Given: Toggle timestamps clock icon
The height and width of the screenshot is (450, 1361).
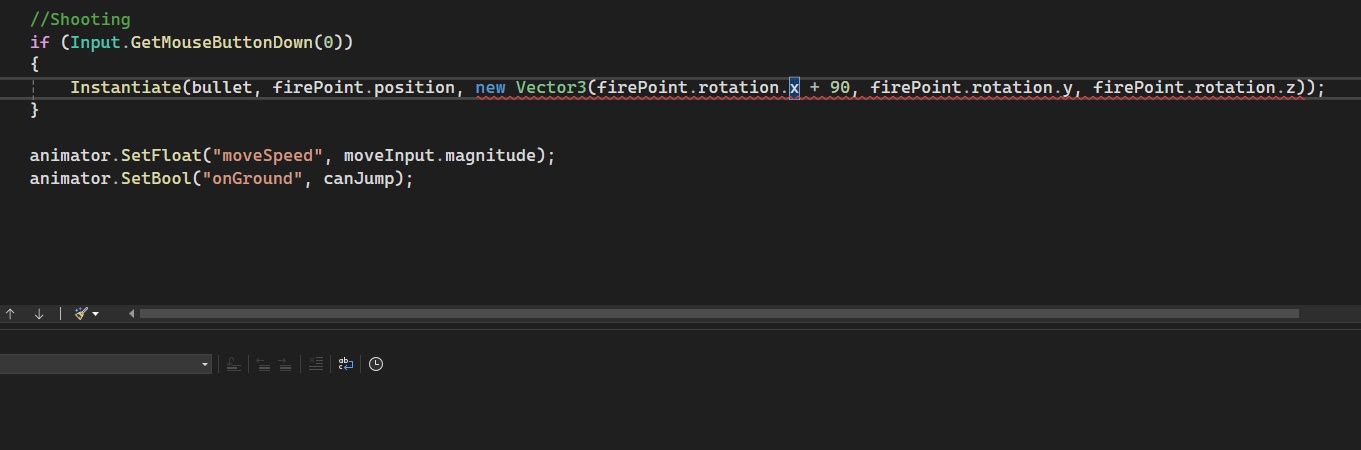Looking at the screenshot, I should (x=376, y=364).
